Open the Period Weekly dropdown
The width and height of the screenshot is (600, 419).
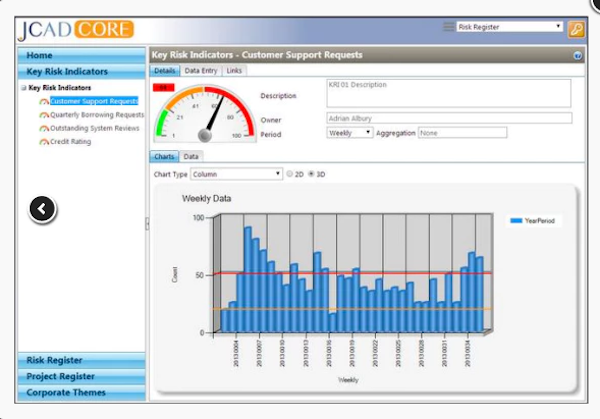coord(350,132)
